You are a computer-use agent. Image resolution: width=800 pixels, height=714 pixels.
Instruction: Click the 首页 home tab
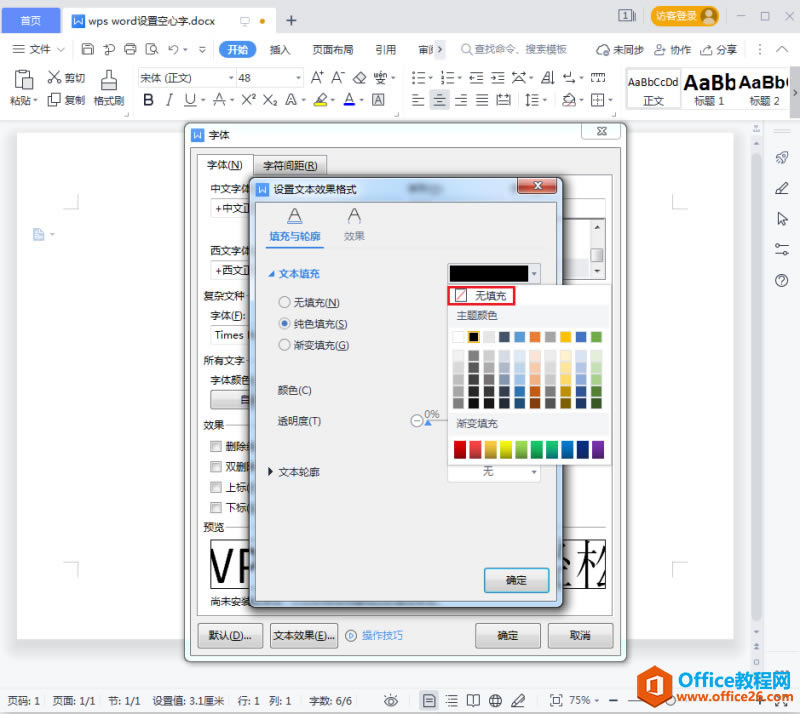(x=31, y=20)
